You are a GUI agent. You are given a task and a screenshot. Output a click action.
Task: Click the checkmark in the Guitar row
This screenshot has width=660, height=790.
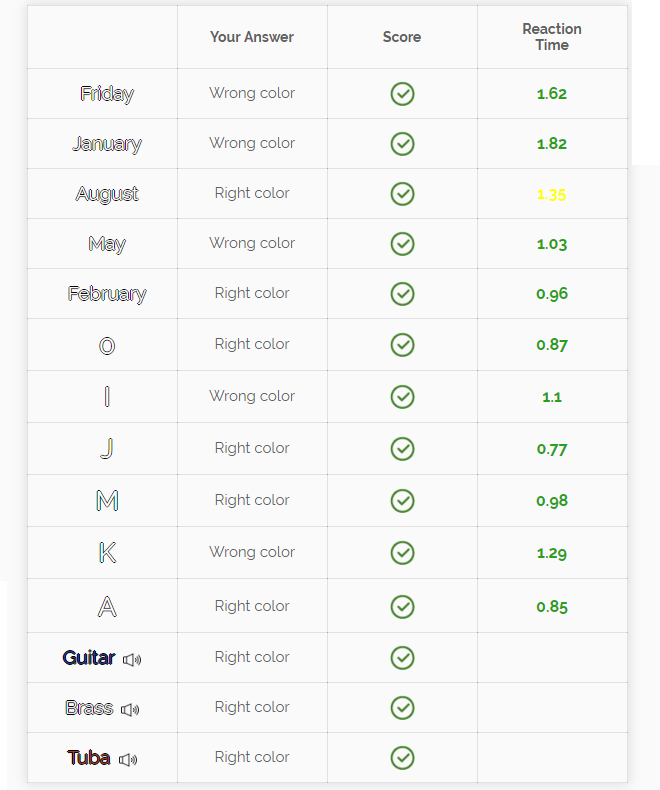coord(402,658)
